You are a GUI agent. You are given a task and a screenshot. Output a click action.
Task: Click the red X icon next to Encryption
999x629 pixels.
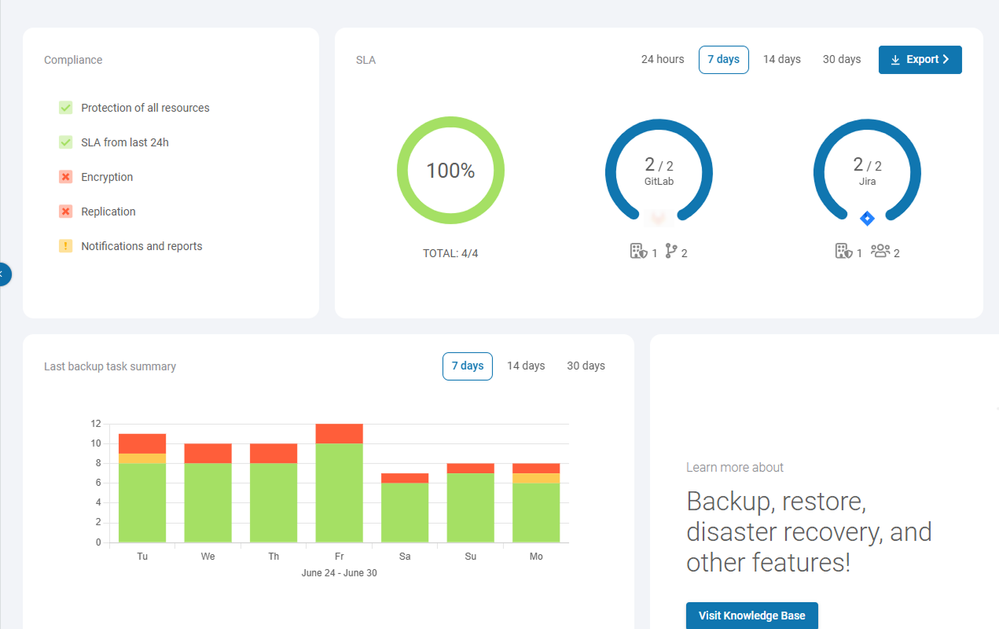coord(66,176)
